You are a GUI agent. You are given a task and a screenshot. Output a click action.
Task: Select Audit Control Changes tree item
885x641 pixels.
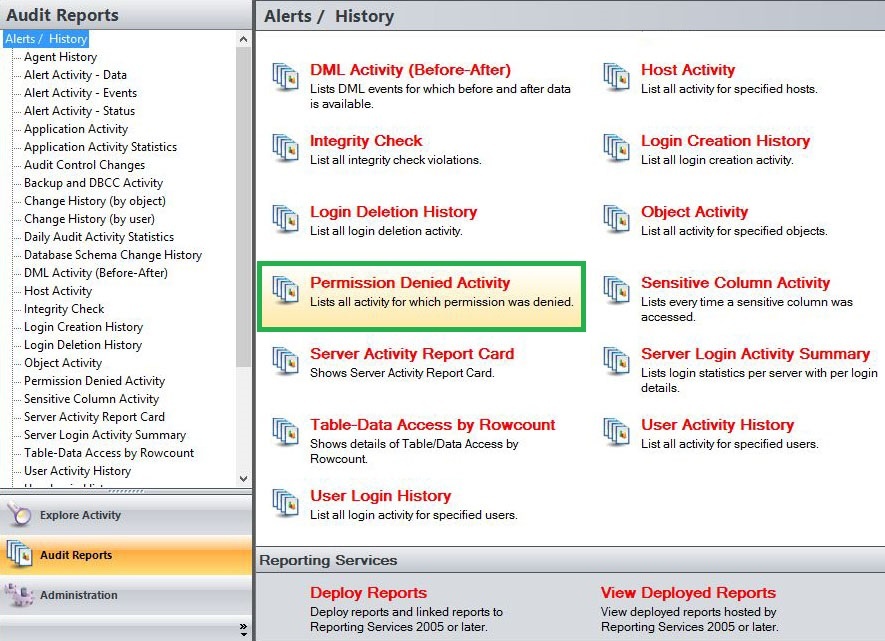[x=84, y=165]
